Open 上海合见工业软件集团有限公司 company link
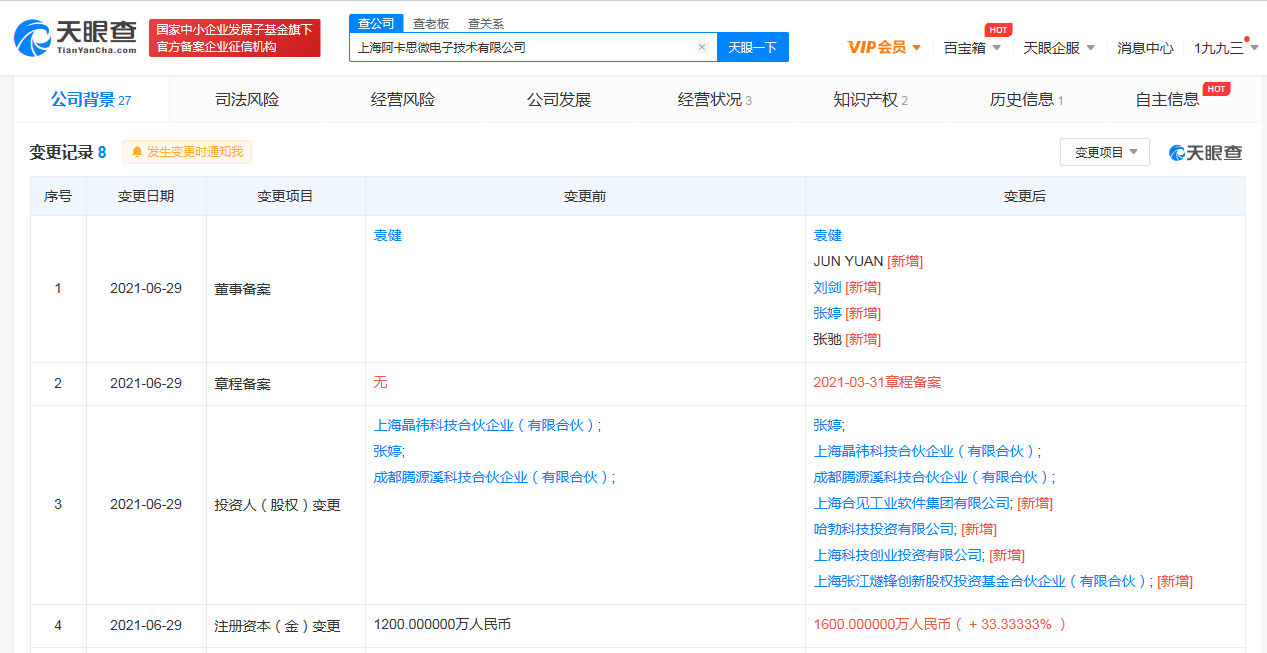 click(x=912, y=503)
